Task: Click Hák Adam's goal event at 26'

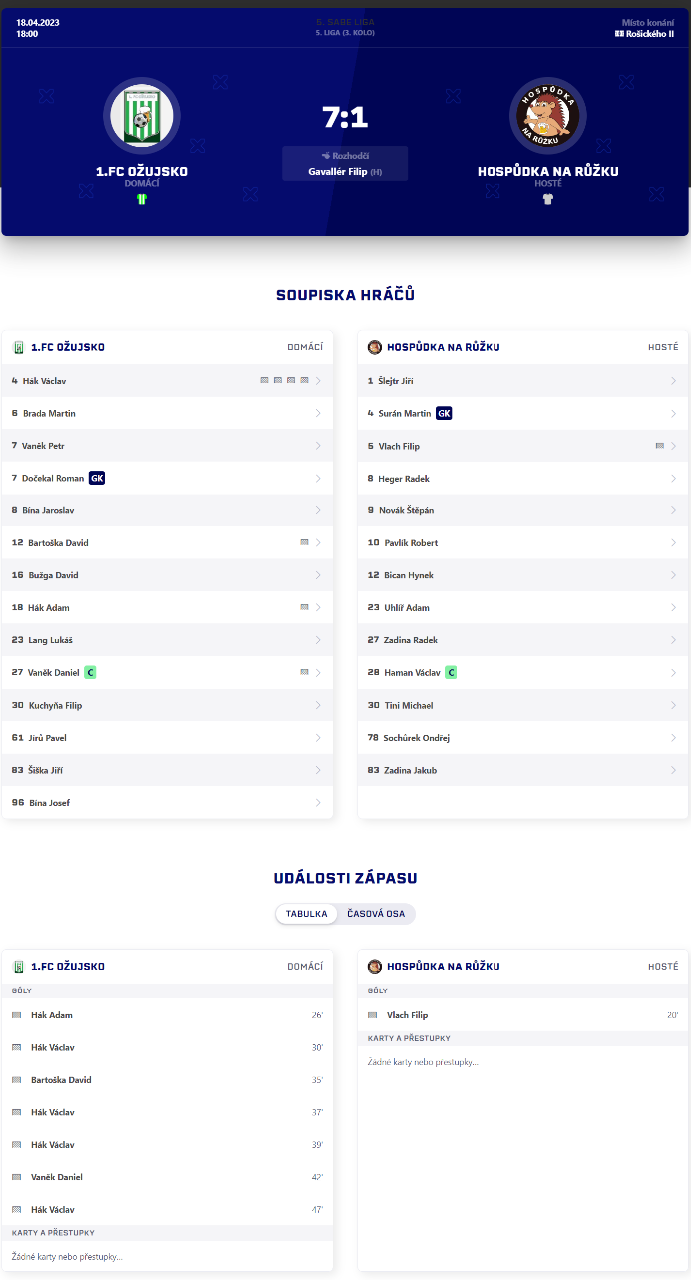Action: point(52,1015)
